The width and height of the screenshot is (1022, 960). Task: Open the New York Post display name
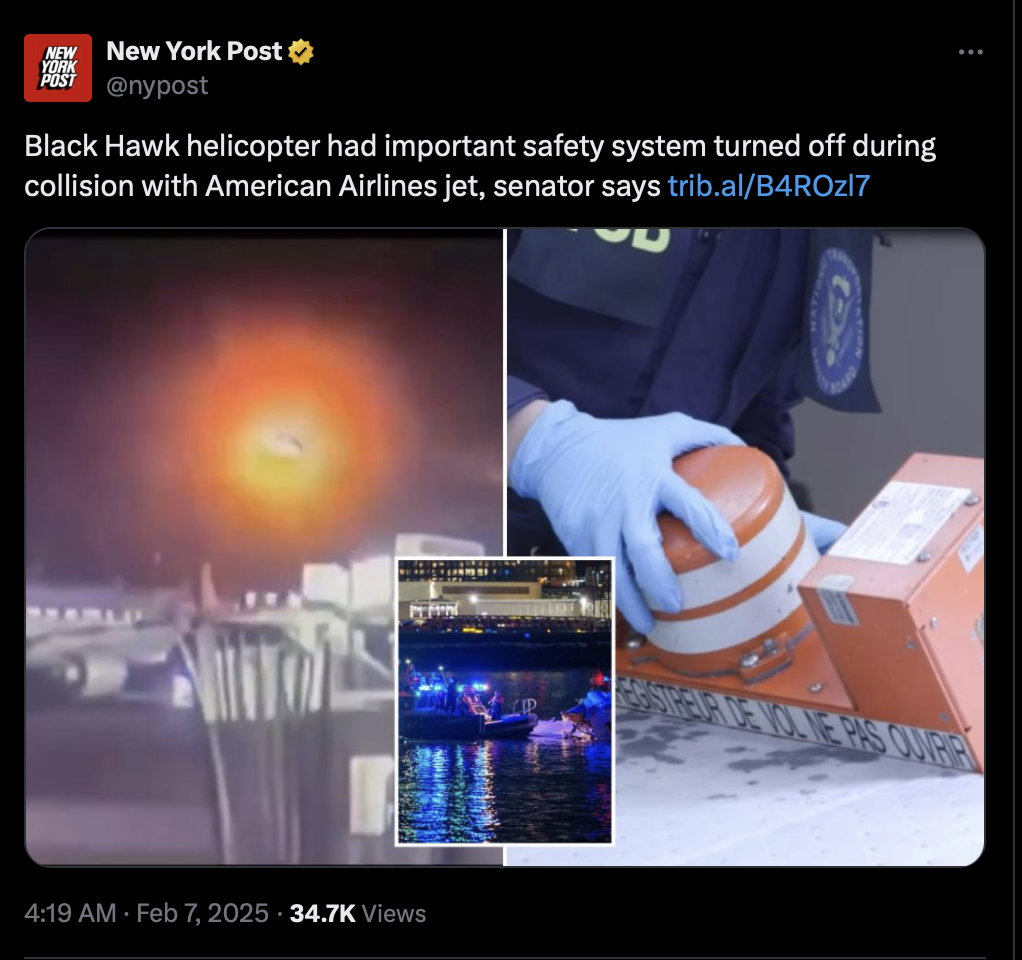pos(194,51)
